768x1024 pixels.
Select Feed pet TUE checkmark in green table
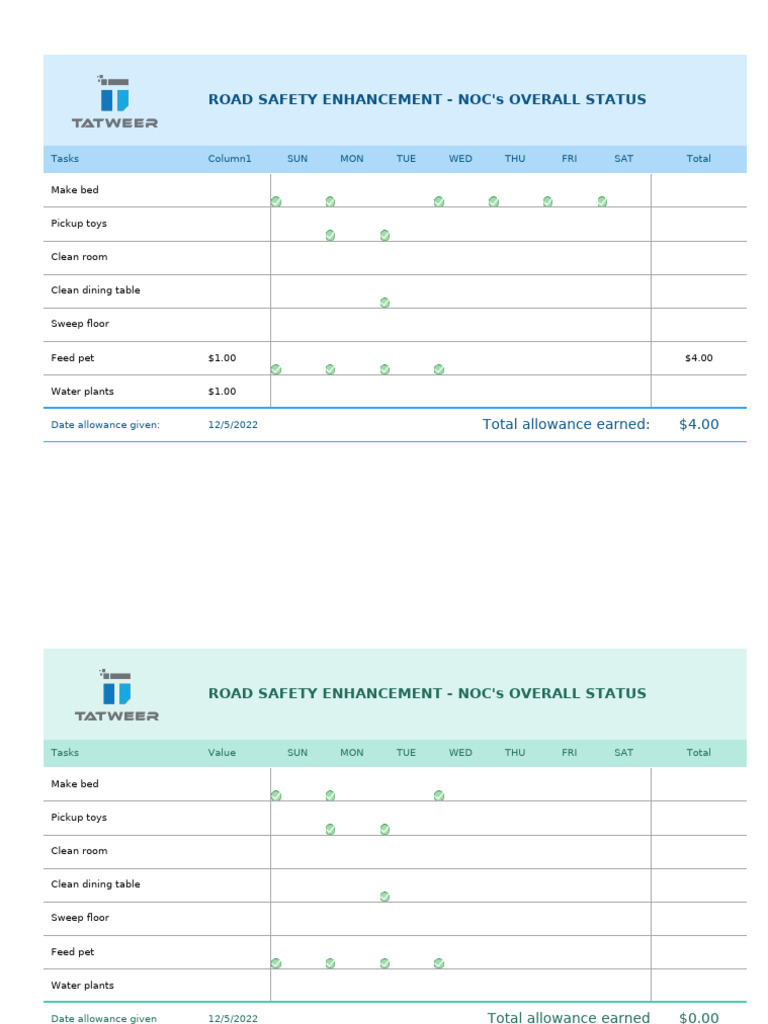(x=385, y=963)
